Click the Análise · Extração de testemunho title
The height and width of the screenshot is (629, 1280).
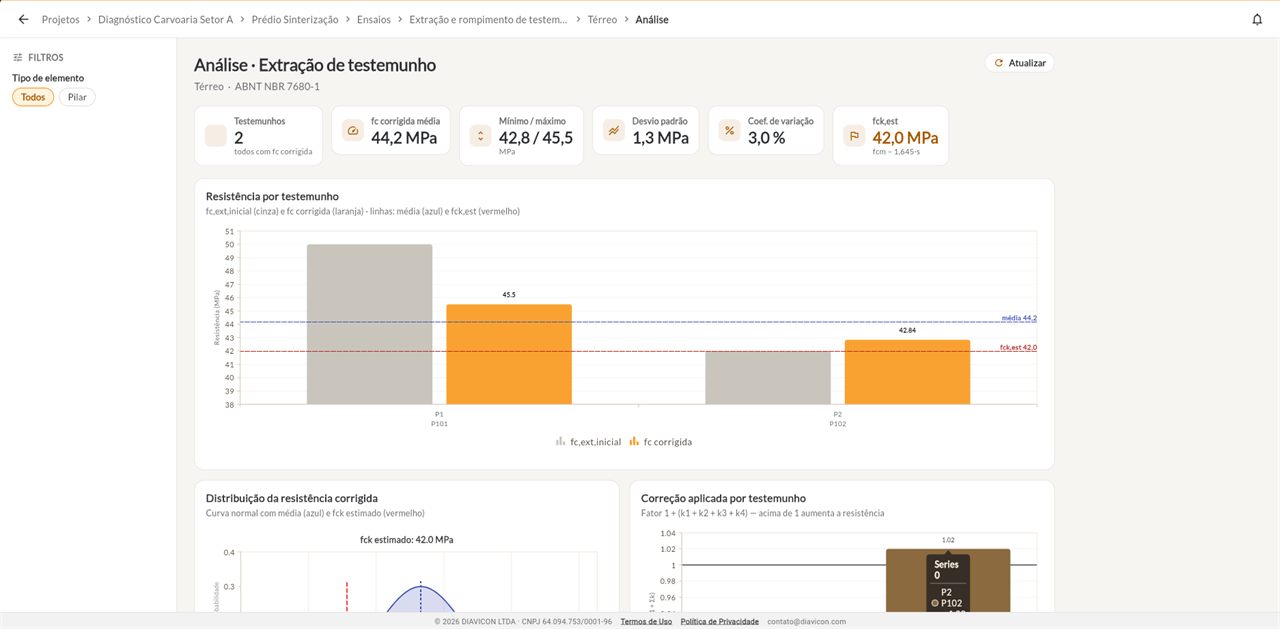click(315, 65)
